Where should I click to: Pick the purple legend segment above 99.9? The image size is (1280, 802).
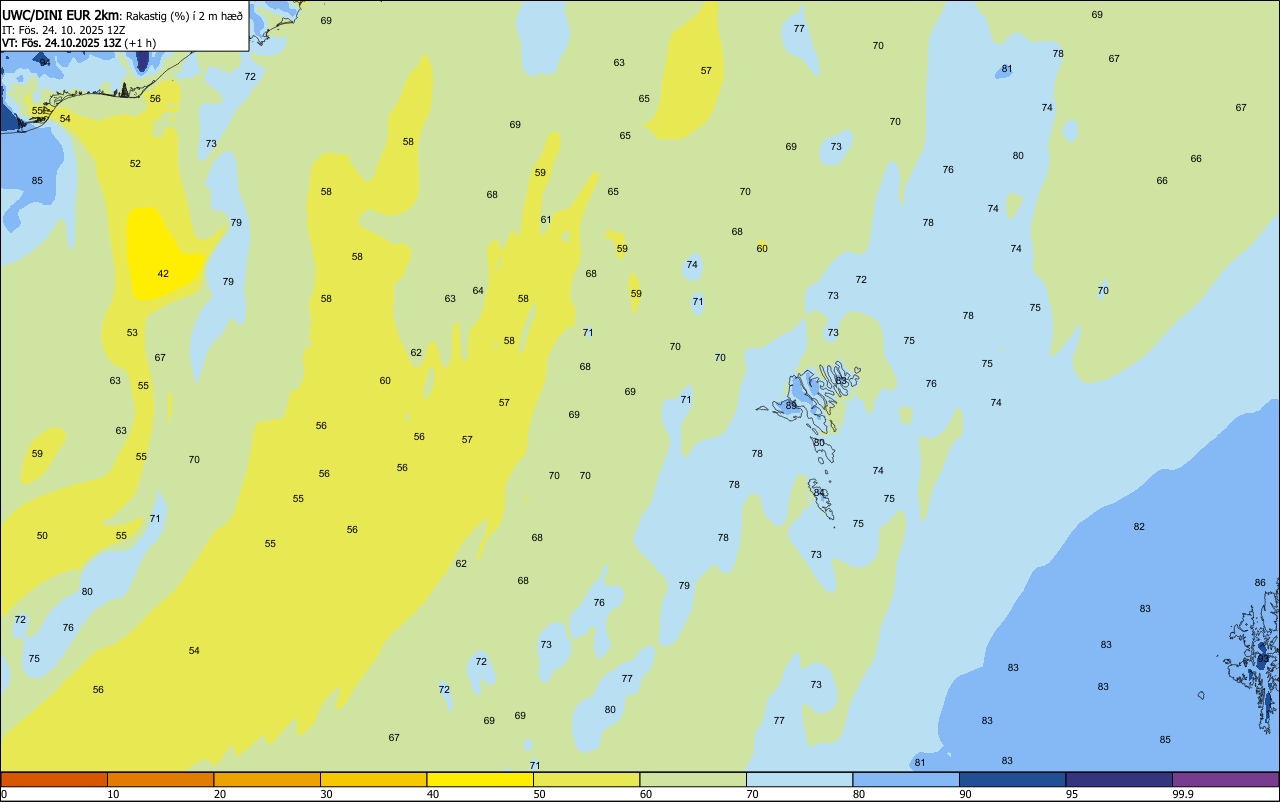point(1226,779)
